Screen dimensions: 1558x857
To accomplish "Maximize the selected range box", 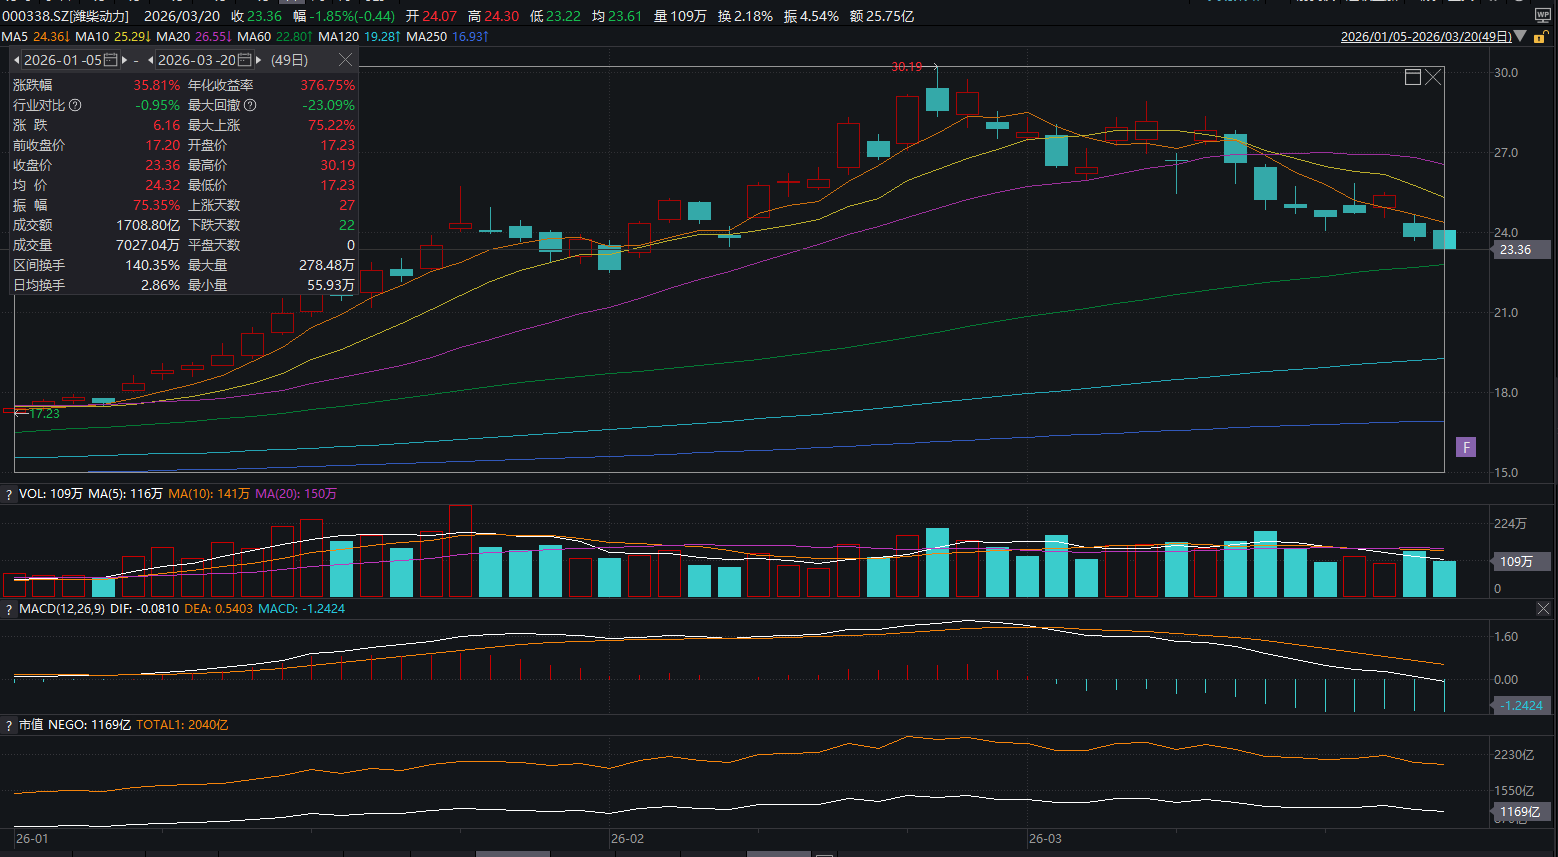I will (1412, 77).
